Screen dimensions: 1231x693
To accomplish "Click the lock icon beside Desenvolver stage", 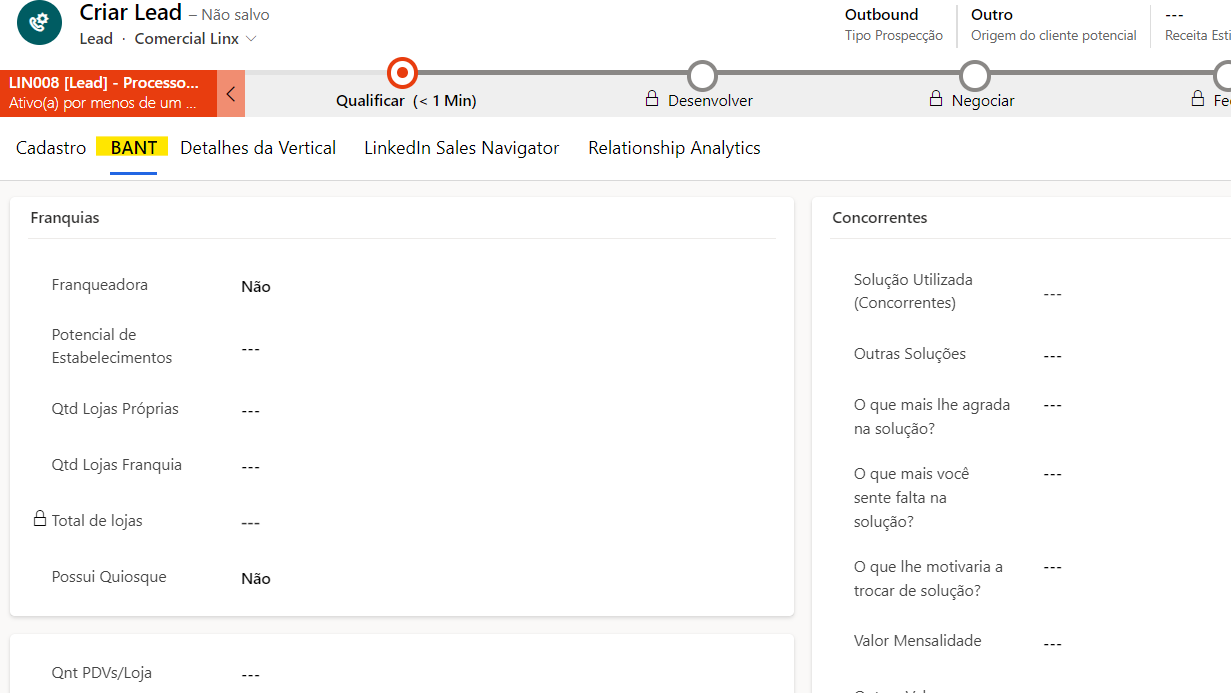I will coord(652,99).
